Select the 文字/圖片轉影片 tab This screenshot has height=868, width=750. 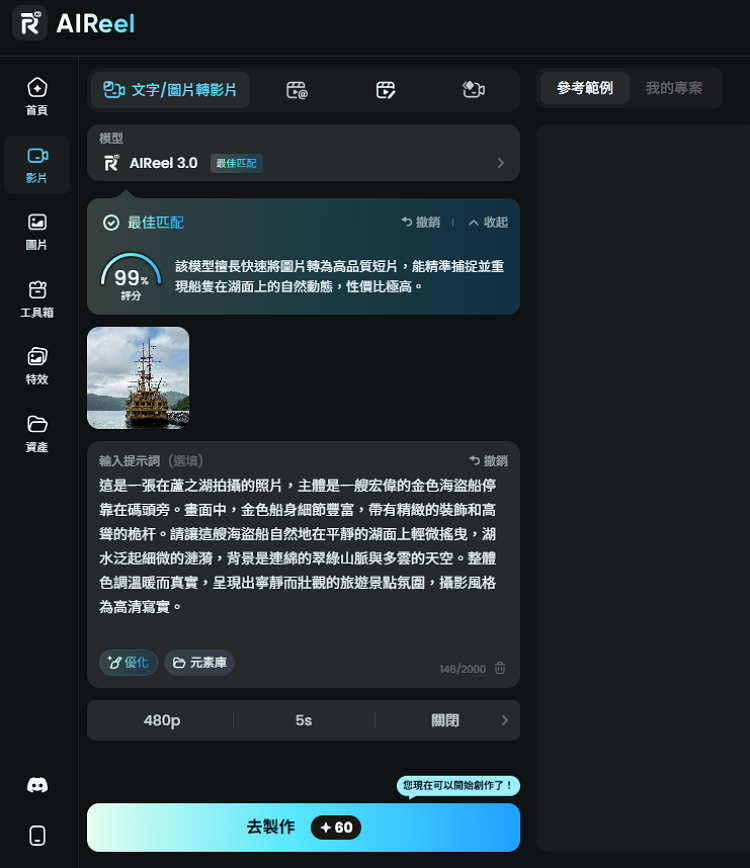pos(170,90)
